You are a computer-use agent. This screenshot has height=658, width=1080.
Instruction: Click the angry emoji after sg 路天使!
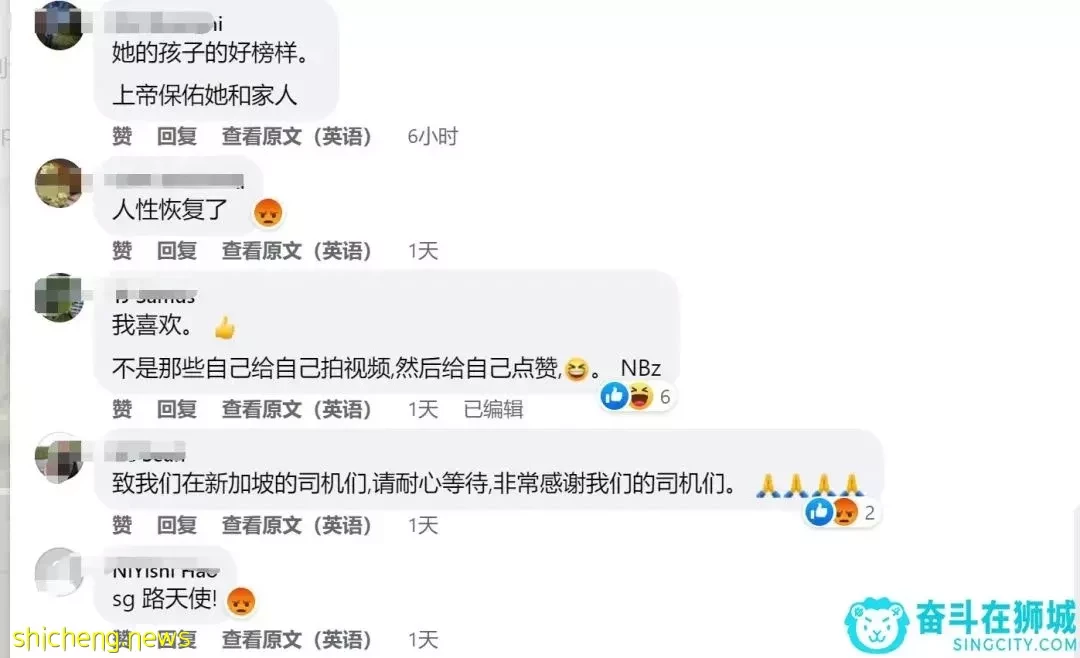point(240,602)
